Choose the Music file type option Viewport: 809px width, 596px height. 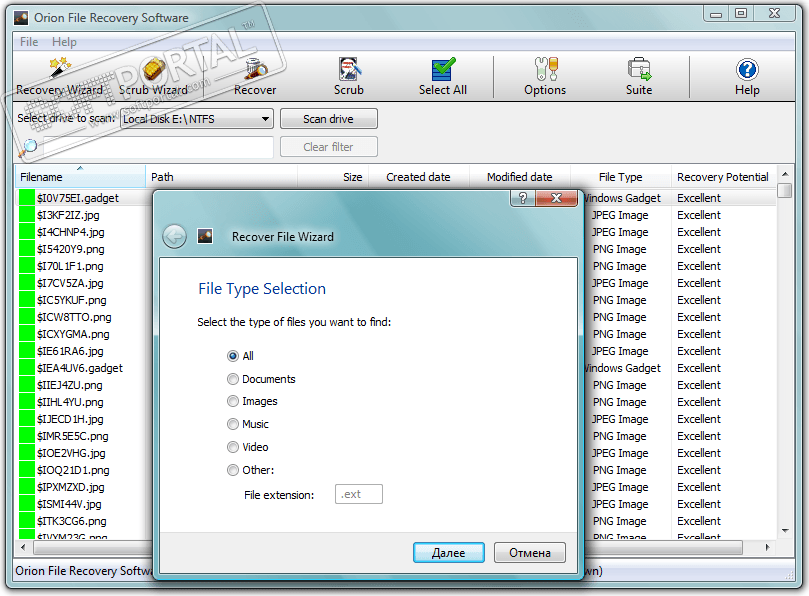(x=233, y=424)
